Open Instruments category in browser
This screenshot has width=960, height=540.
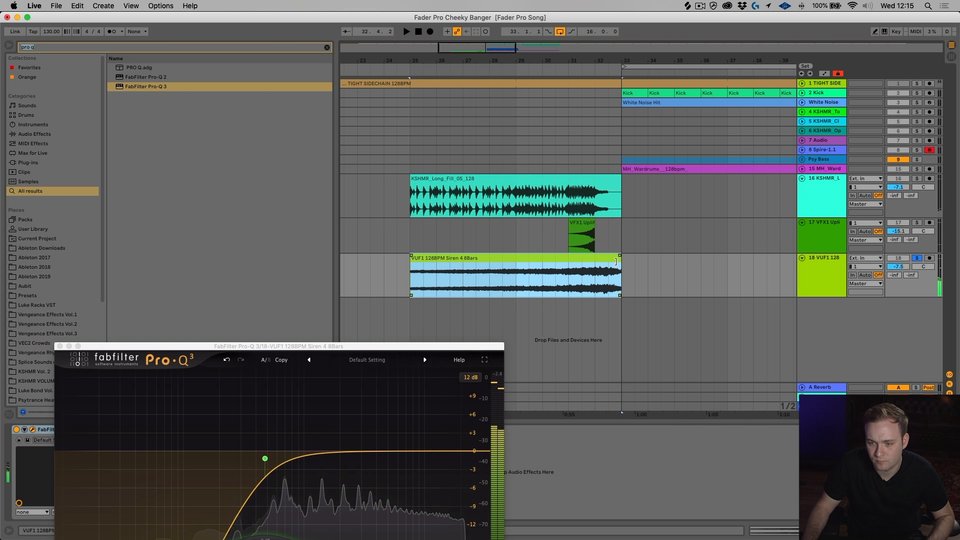(x=32, y=124)
